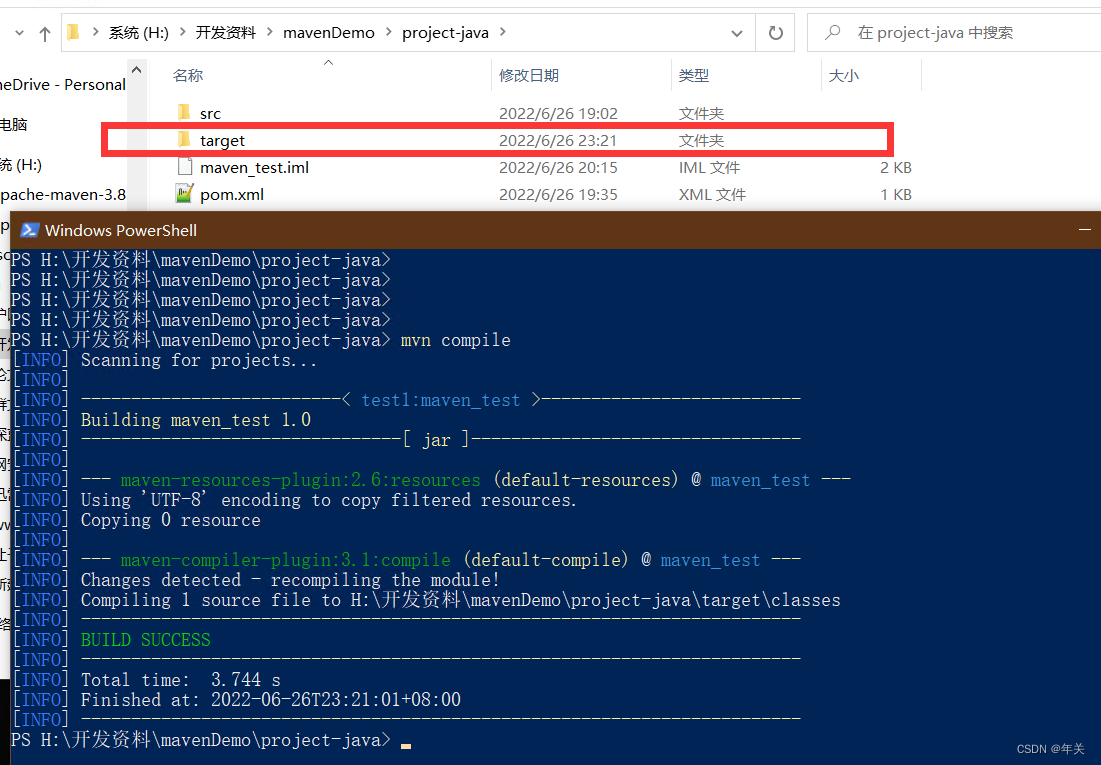The image size is (1101, 765).
Task: Sort by 名称 column header
Action: [x=187, y=75]
